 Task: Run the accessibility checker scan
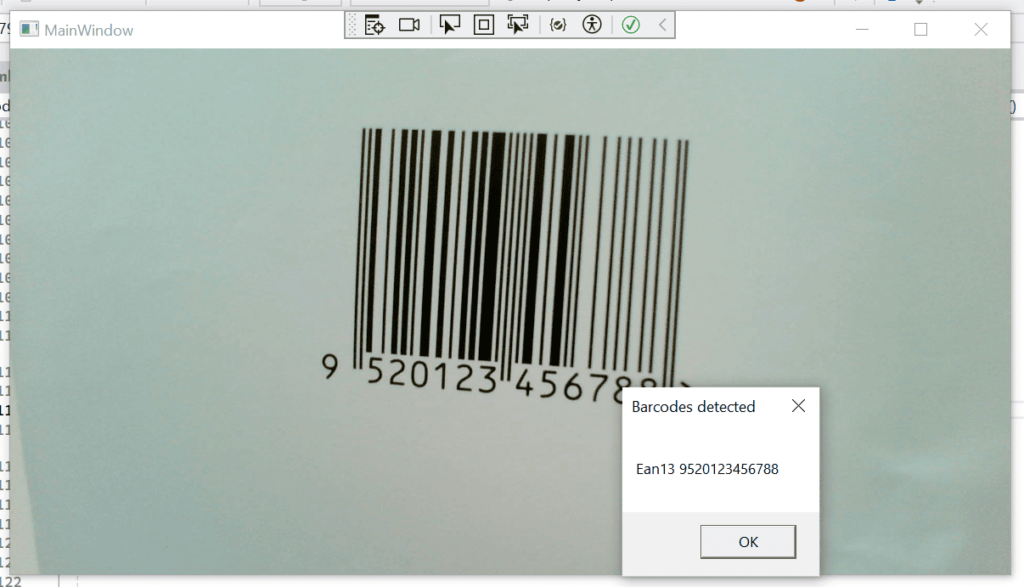(x=593, y=24)
